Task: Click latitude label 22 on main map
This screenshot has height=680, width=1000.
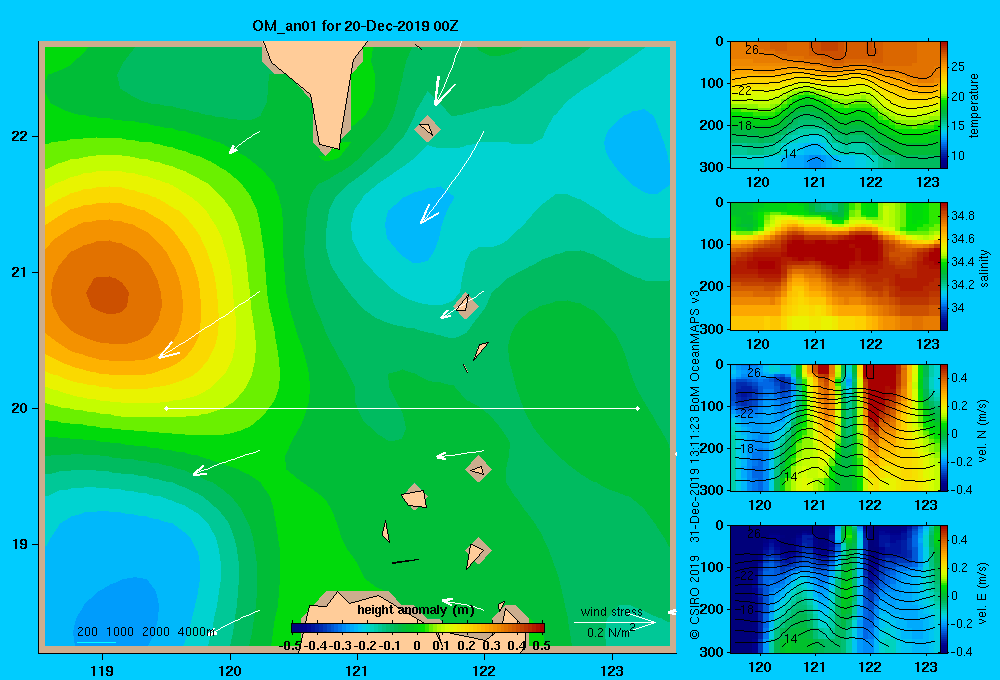Action: 20,136
